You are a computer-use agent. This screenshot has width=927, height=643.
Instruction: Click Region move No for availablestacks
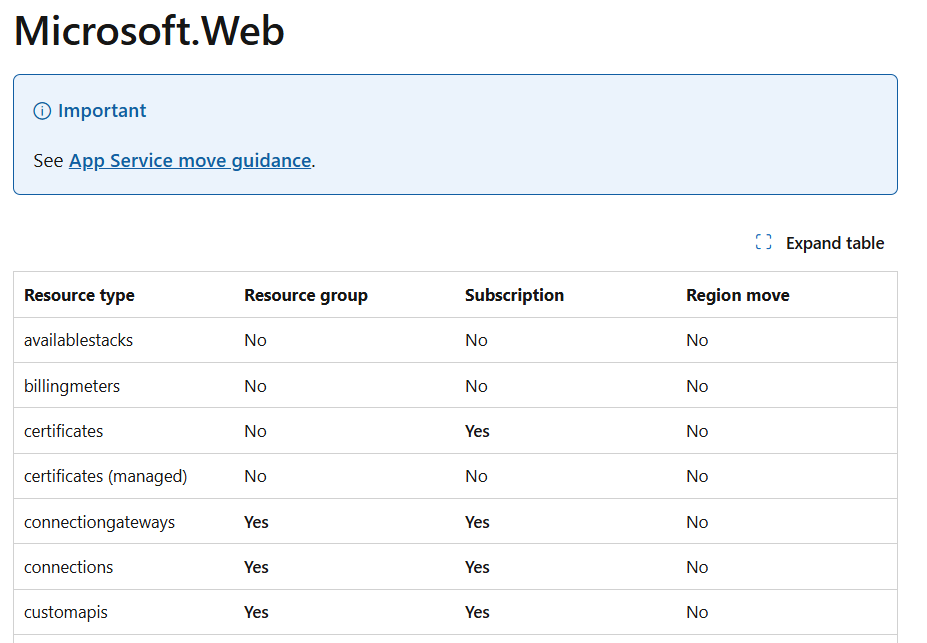697,340
